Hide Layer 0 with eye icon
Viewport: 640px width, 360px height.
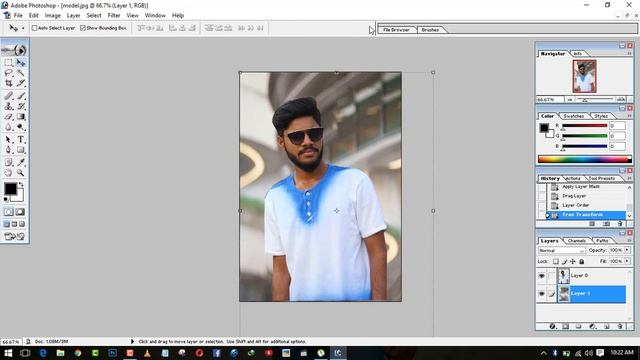542,276
